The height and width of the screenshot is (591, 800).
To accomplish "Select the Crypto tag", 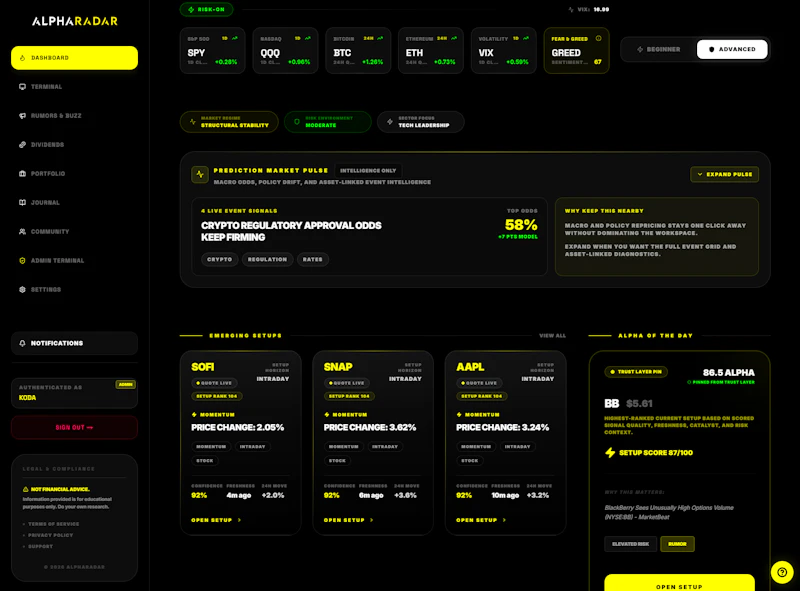I will click(x=219, y=259).
